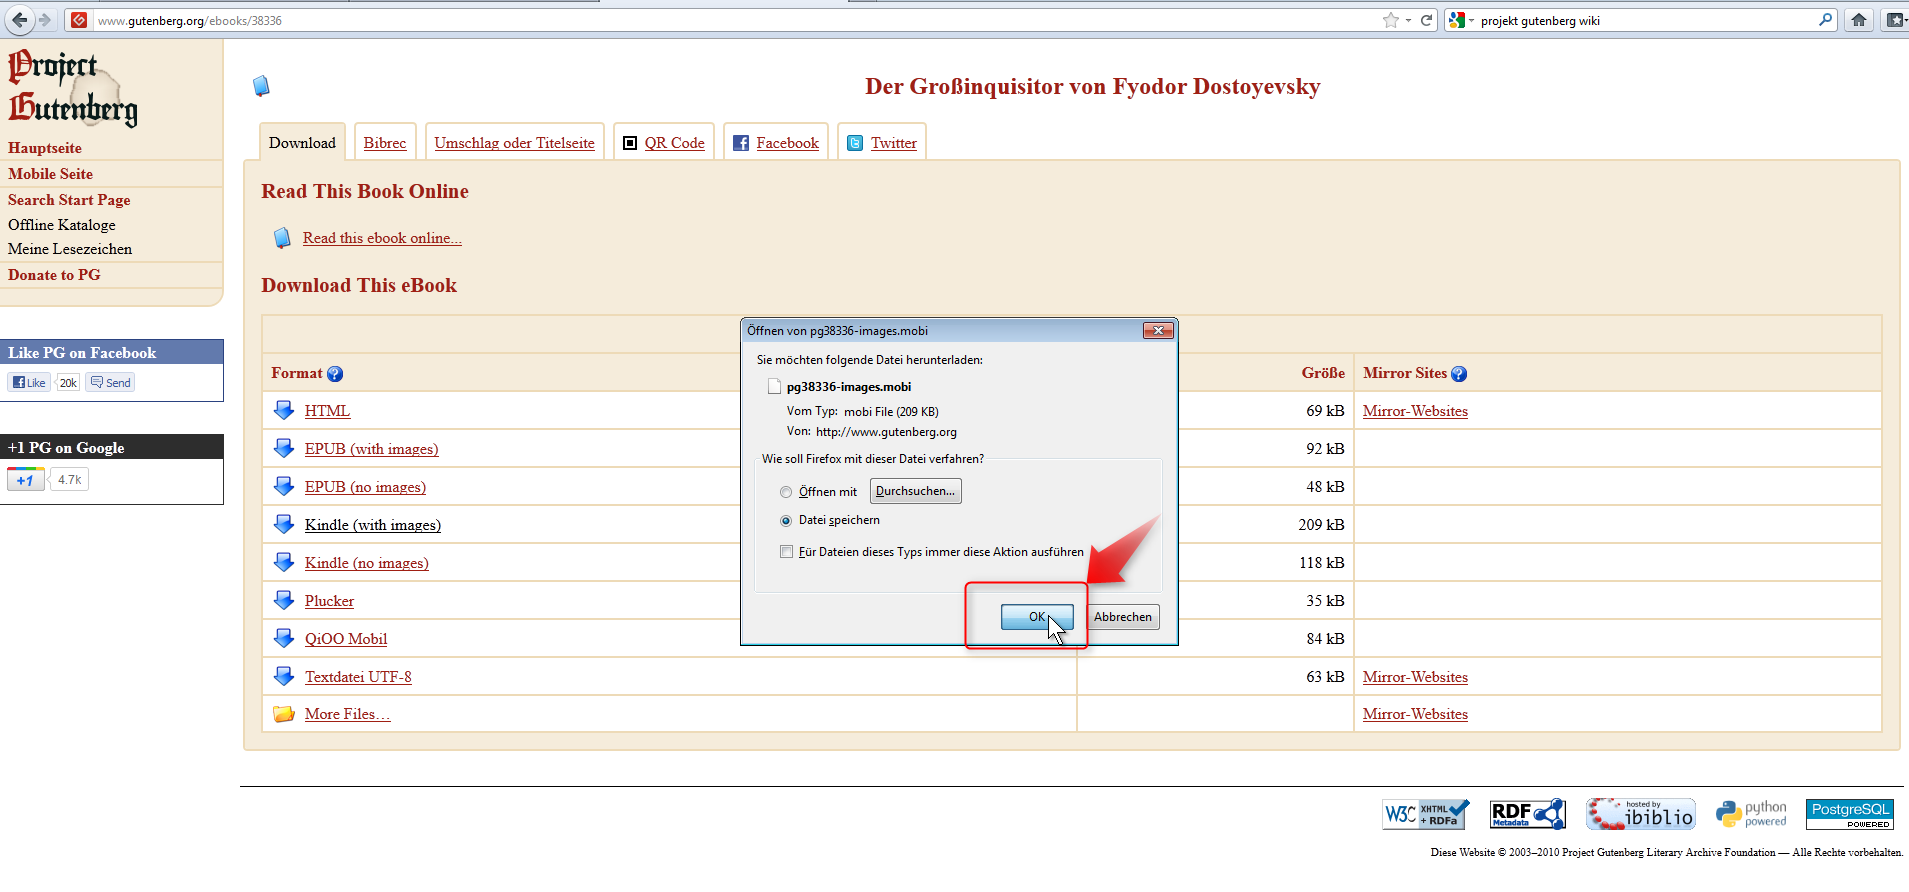
Task: Open Mobile Seite sidebar link
Action: (x=50, y=174)
